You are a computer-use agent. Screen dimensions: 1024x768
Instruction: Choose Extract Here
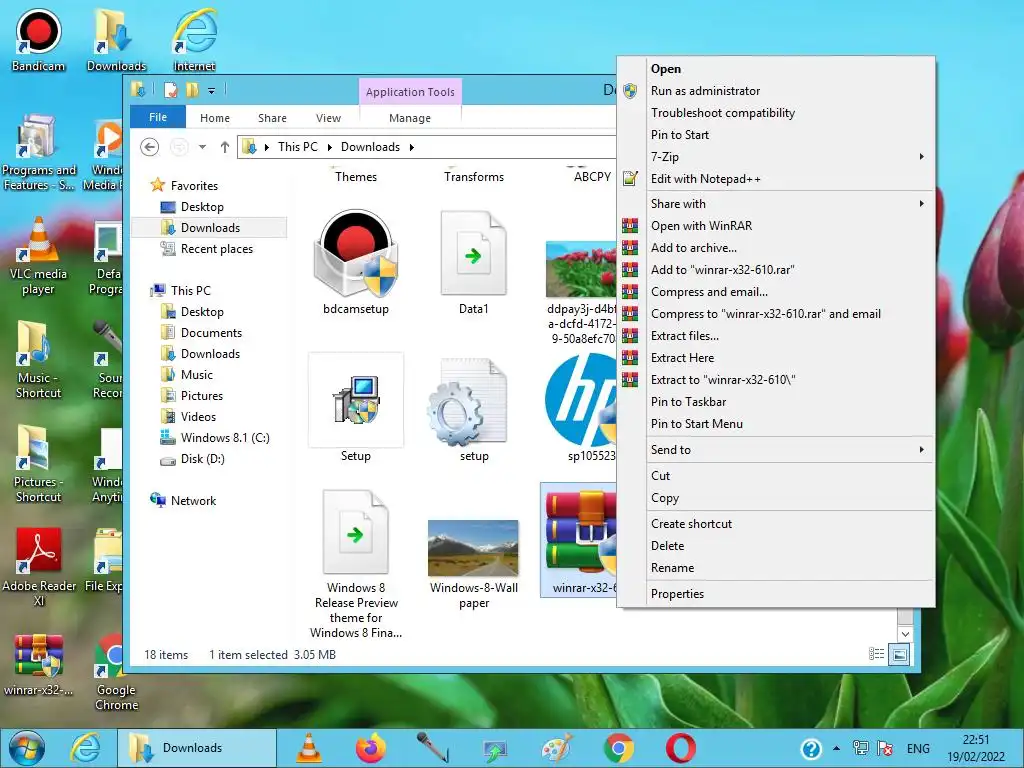[776, 358]
